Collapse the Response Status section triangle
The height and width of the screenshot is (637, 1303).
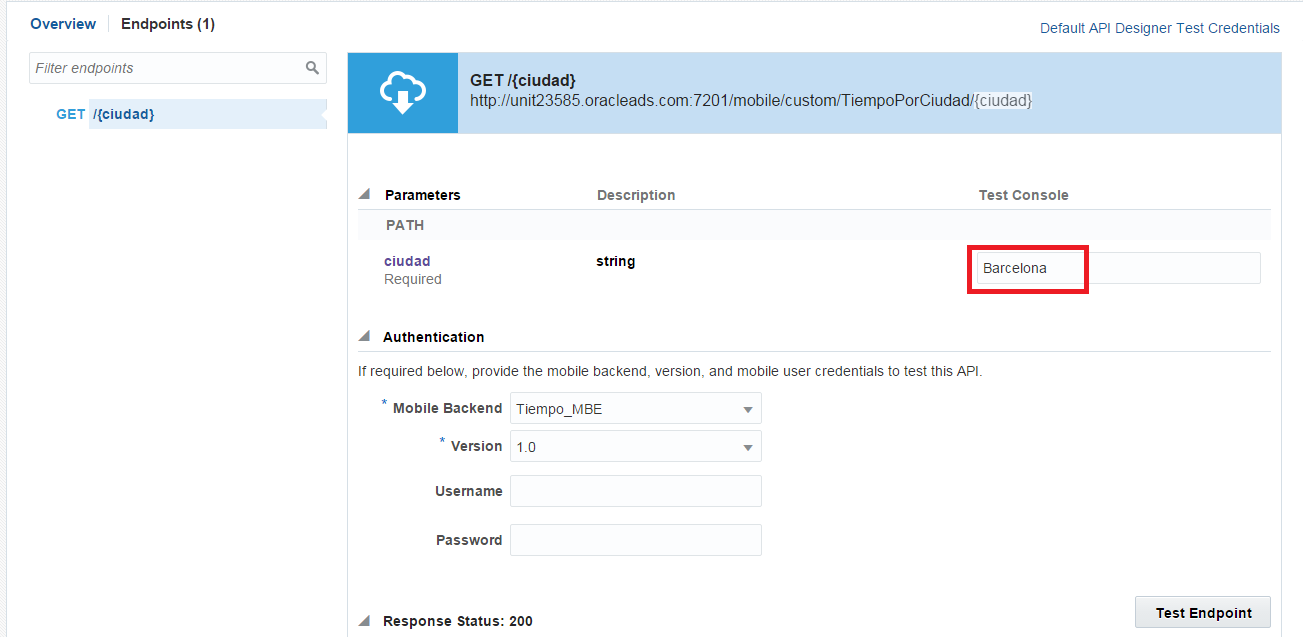click(x=364, y=620)
